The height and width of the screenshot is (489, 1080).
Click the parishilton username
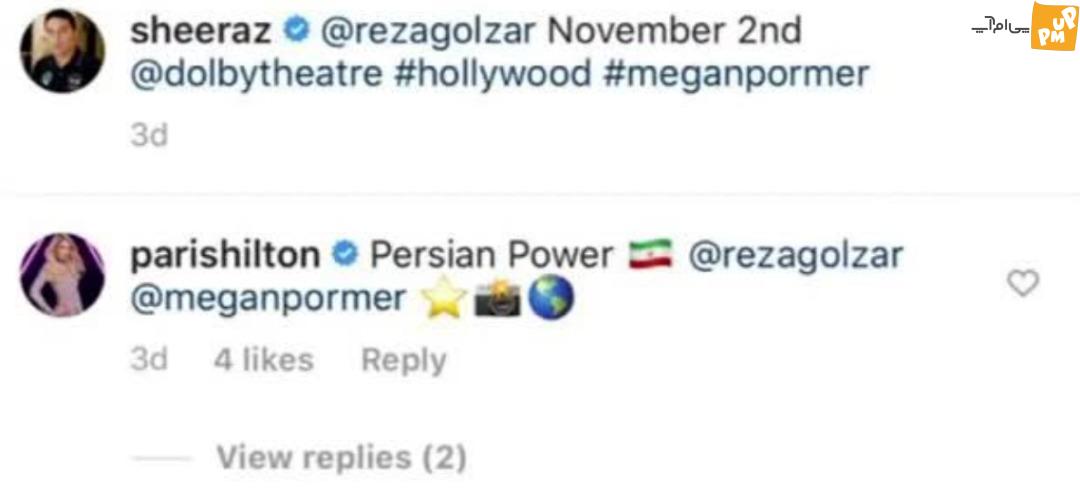(225, 256)
